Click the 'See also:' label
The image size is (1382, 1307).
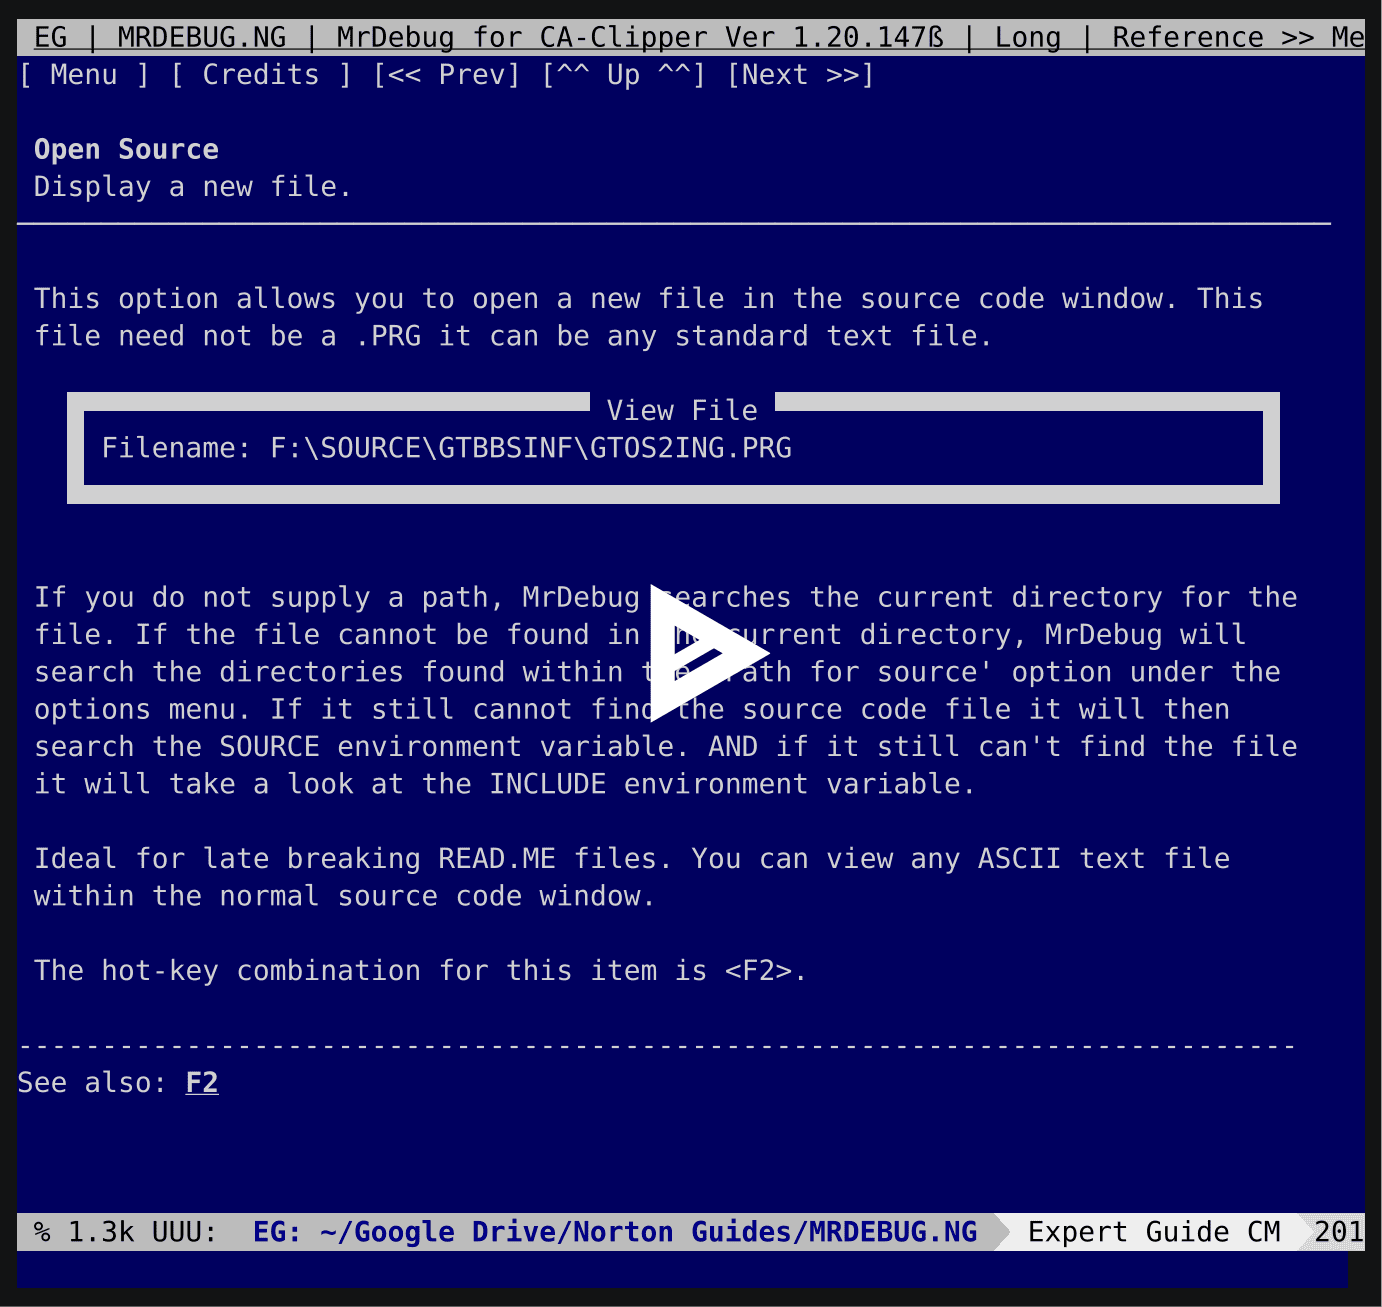pos(93,1083)
